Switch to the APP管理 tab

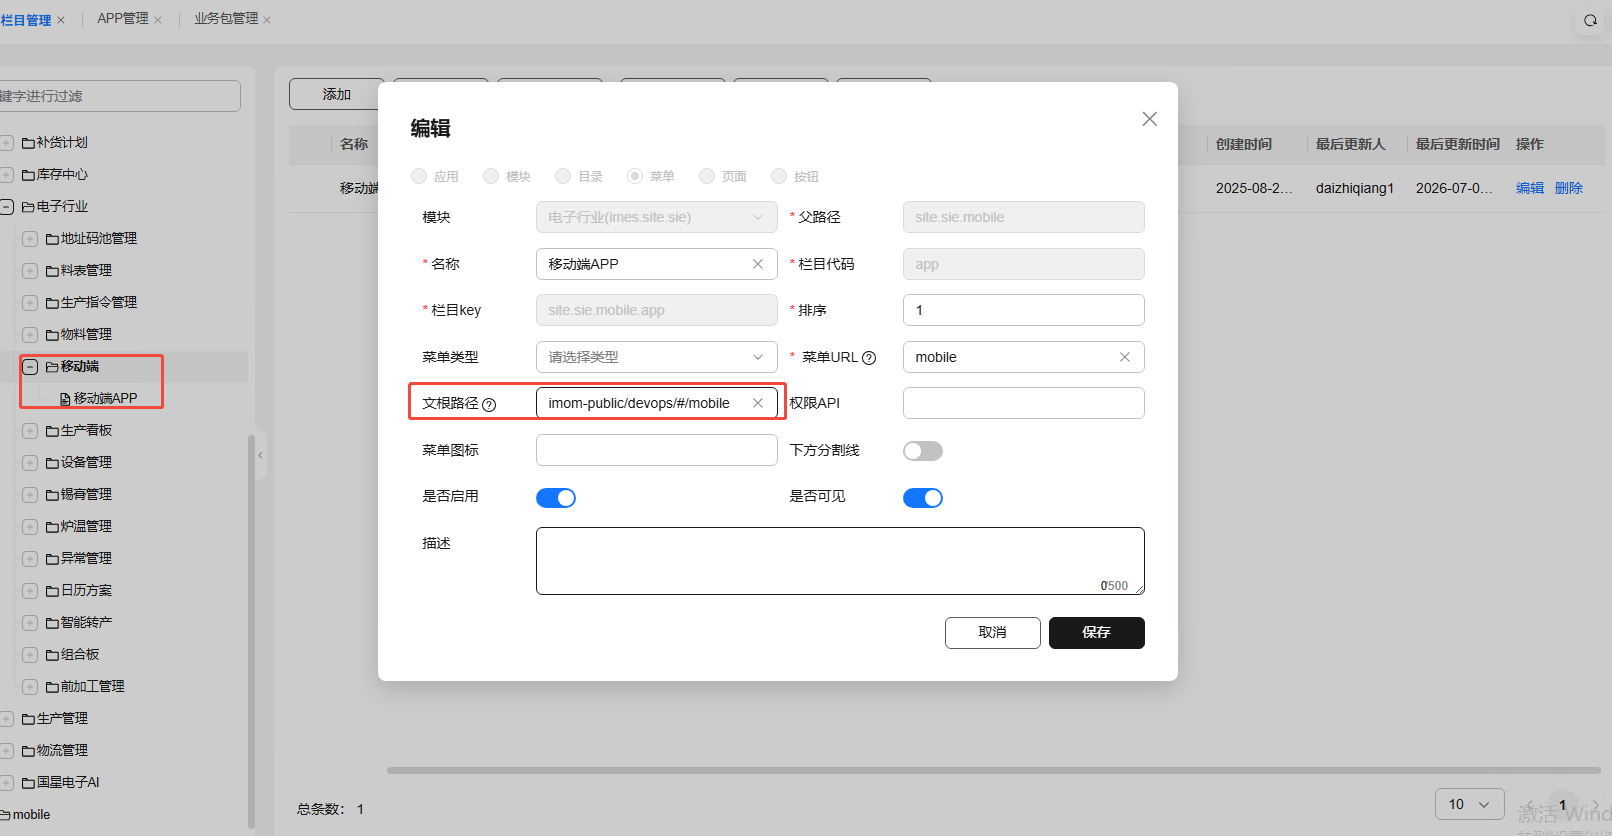pos(123,19)
